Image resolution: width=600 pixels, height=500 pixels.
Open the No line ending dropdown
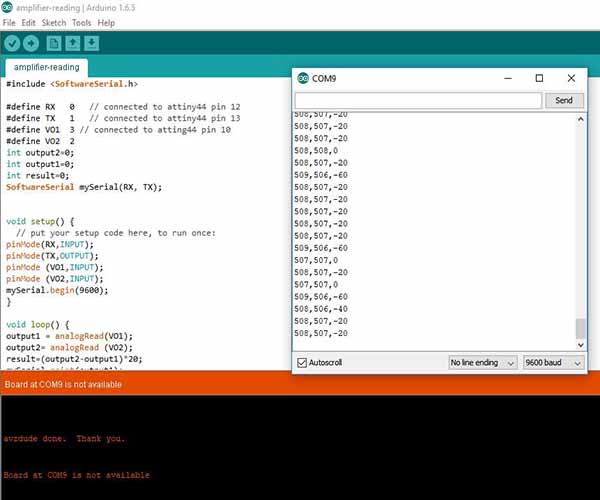point(483,363)
